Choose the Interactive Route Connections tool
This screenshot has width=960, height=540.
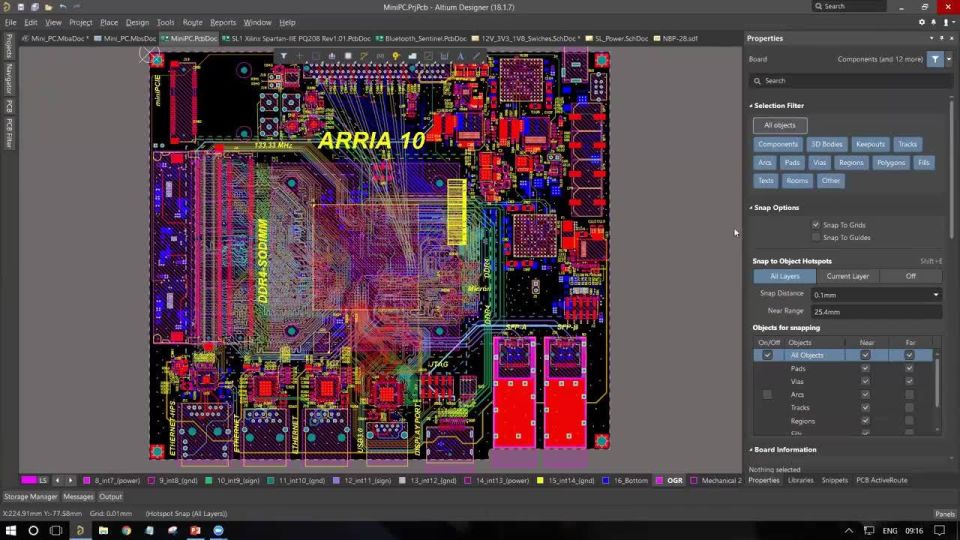[x=364, y=56]
